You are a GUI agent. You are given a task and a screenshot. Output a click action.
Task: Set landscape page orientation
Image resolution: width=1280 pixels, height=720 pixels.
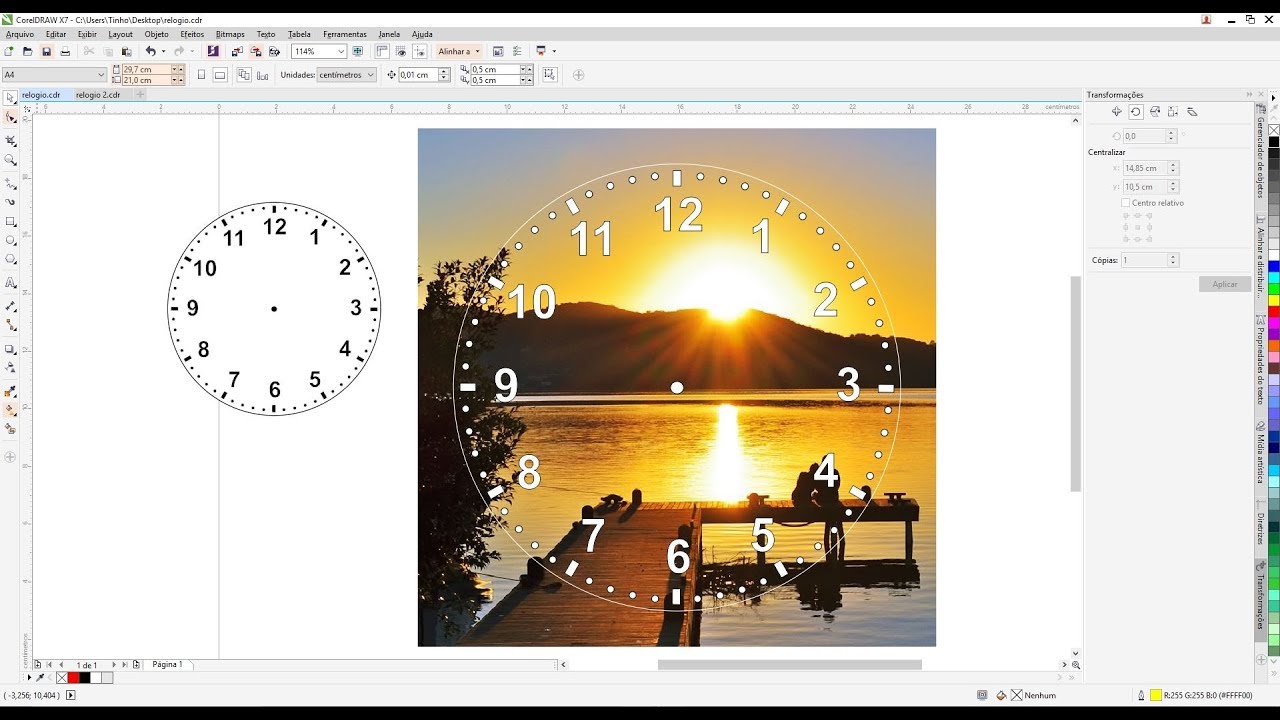point(220,75)
